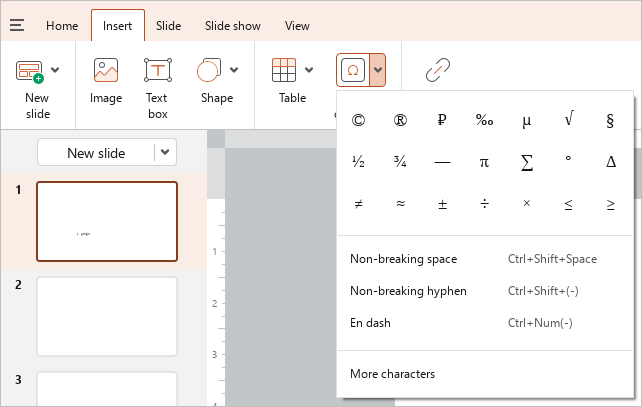Image resolution: width=642 pixels, height=407 pixels.
Task: Select slide 3 thumbnail
Action: click(x=107, y=389)
